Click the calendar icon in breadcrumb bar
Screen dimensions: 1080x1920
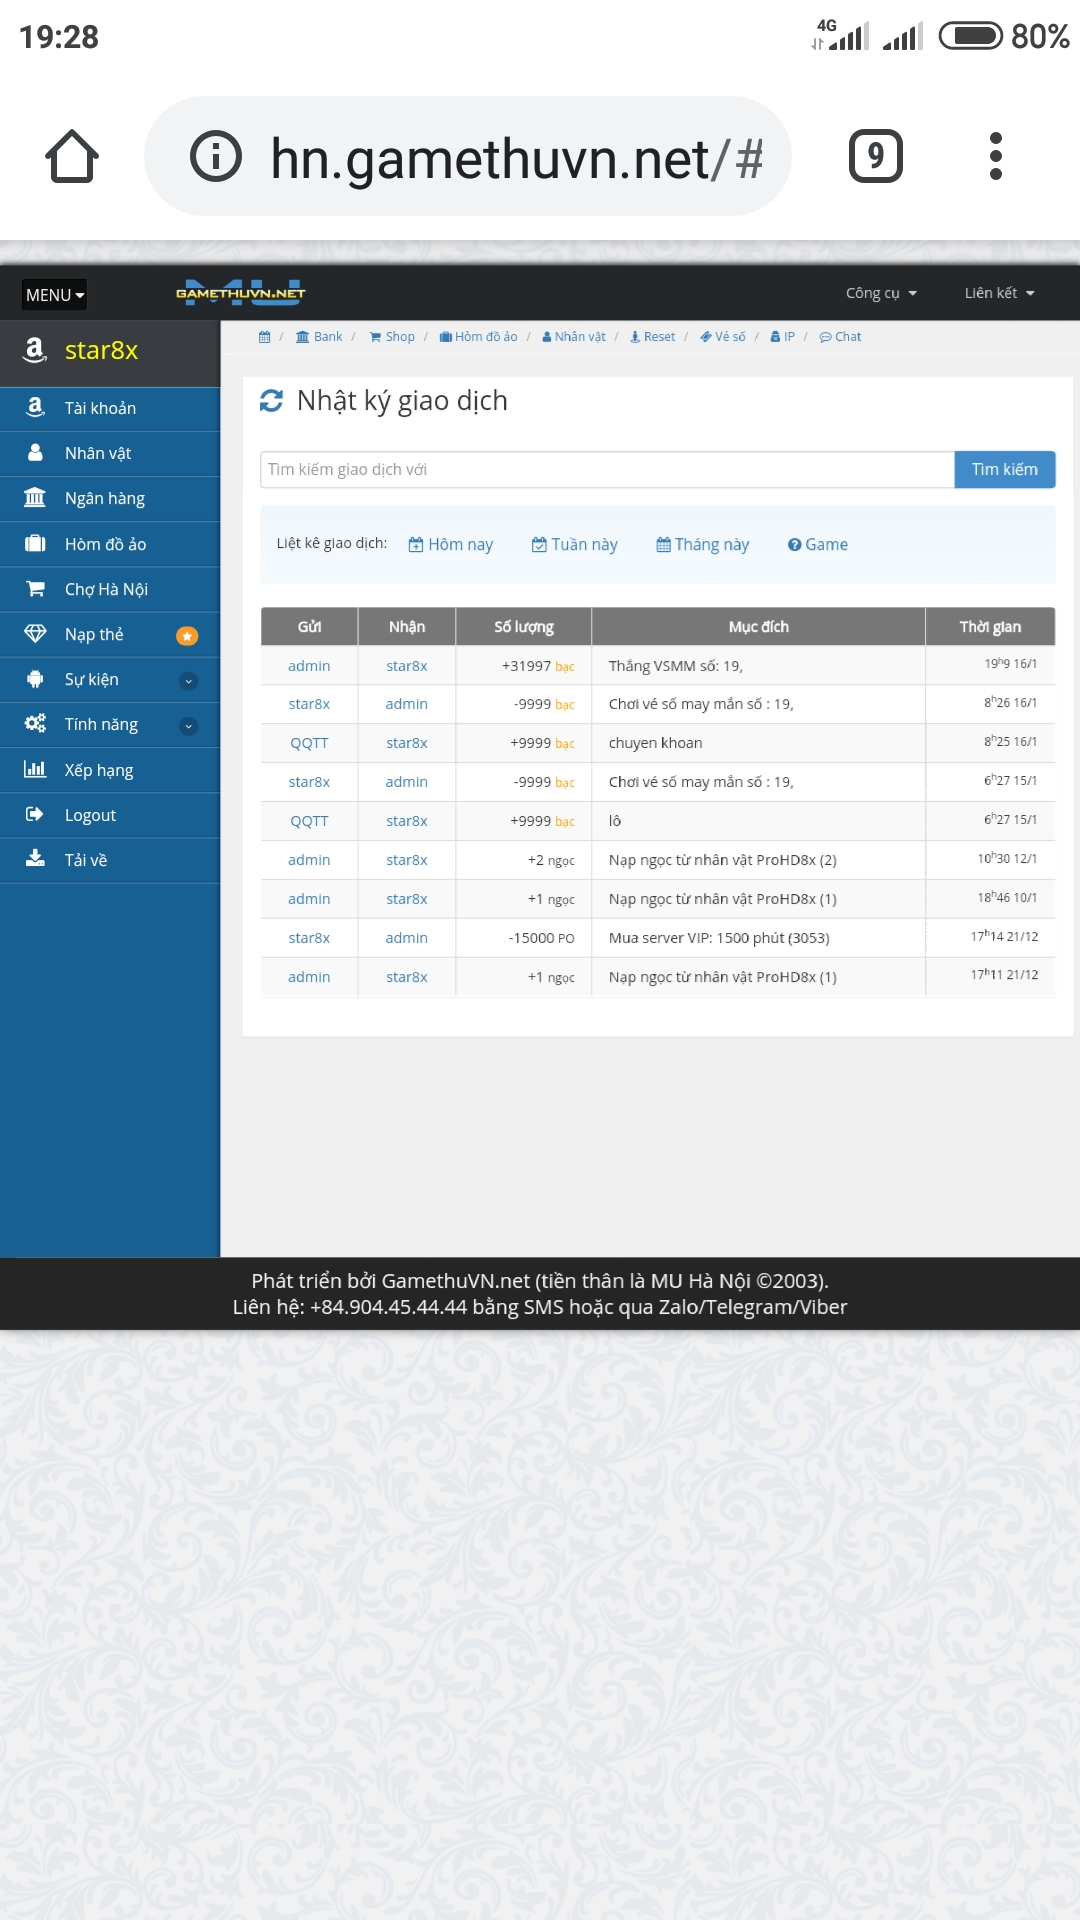point(264,337)
